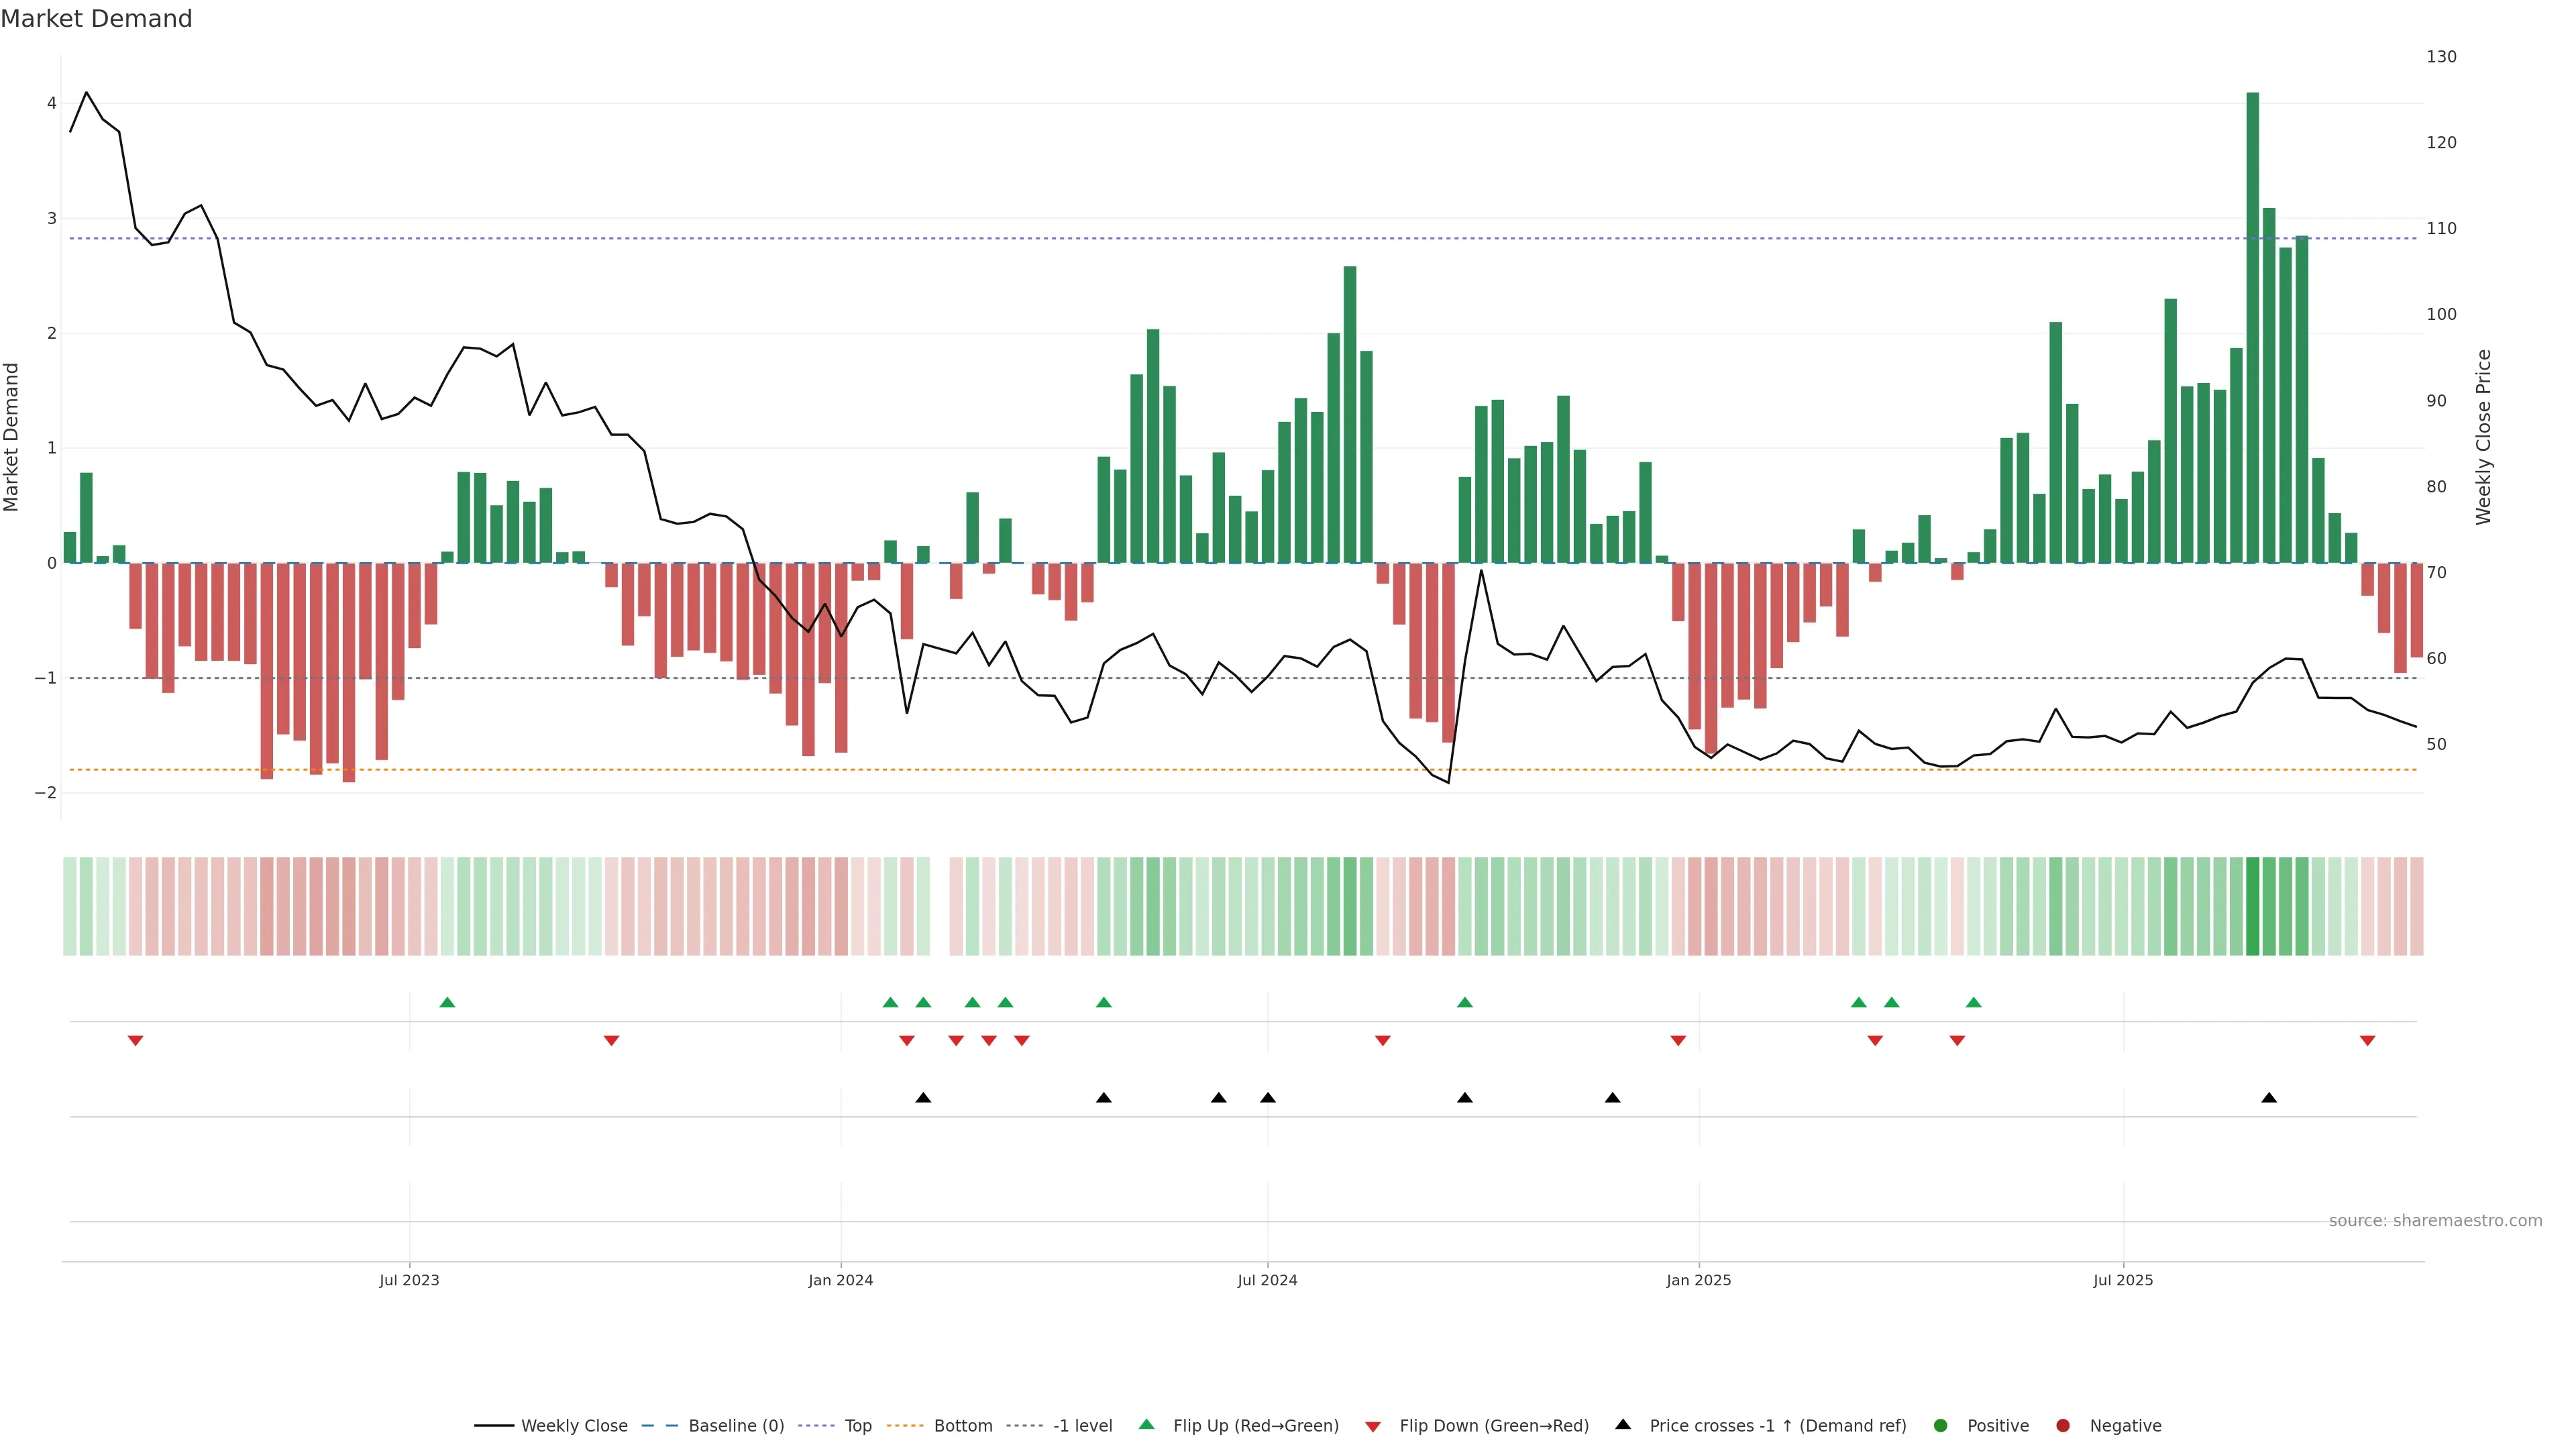Image resolution: width=2576 pixels, height=1449 pixels.
Task: Toggle the Top dotted line legend
Action: (857, 1425)
